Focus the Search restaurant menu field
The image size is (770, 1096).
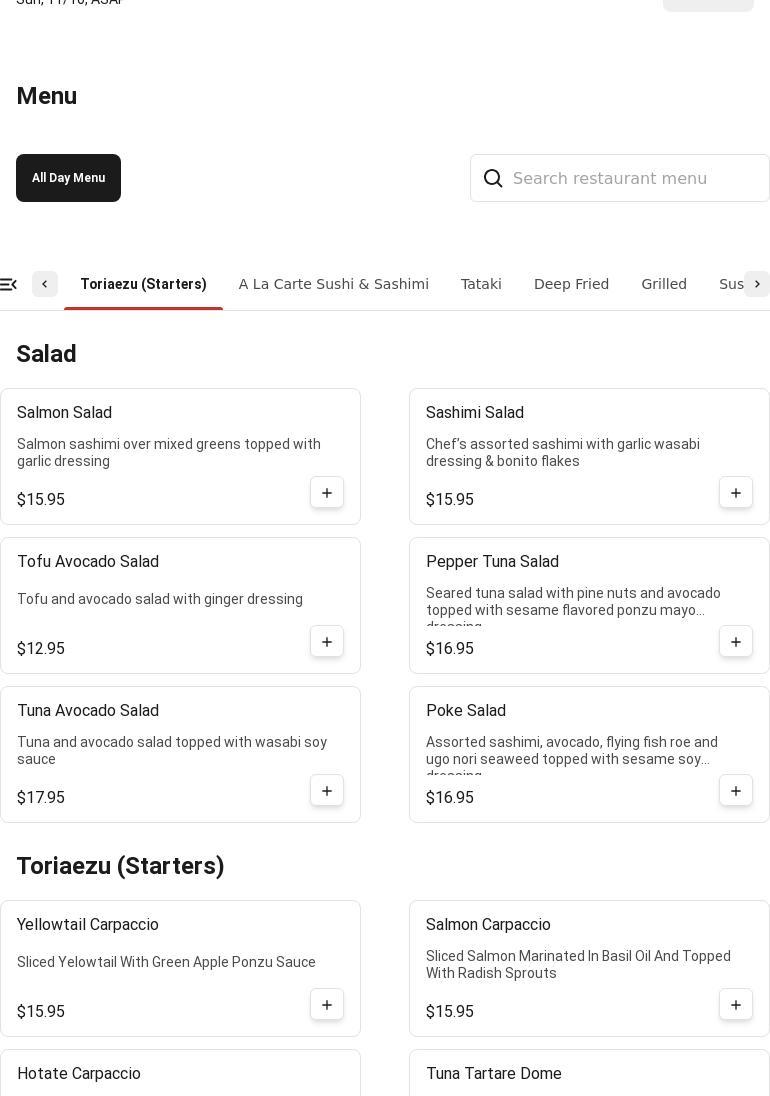click(x=635, y=178)
